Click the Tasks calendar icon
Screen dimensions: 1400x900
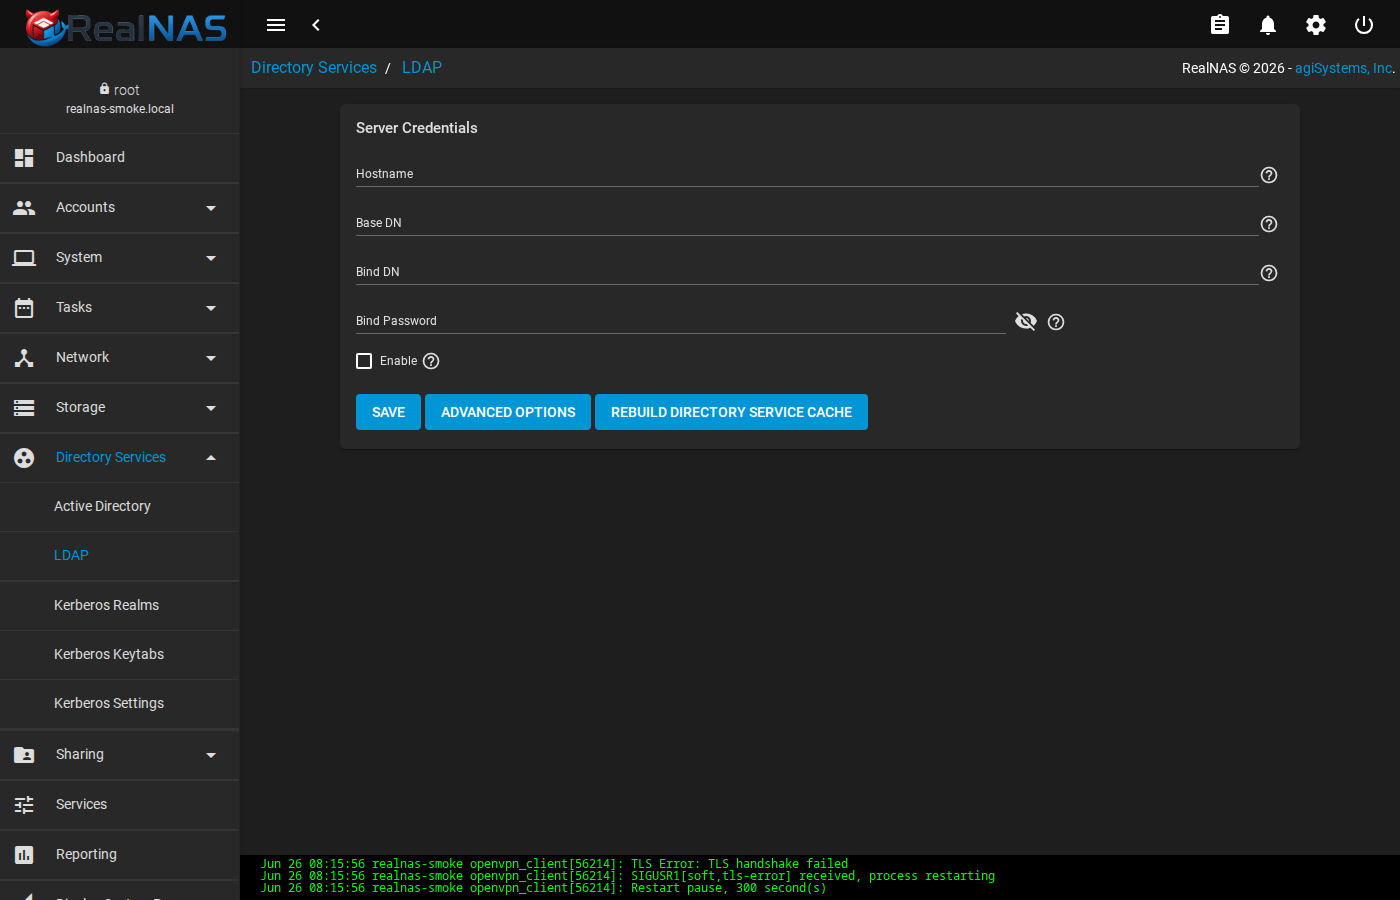[24, 308]
